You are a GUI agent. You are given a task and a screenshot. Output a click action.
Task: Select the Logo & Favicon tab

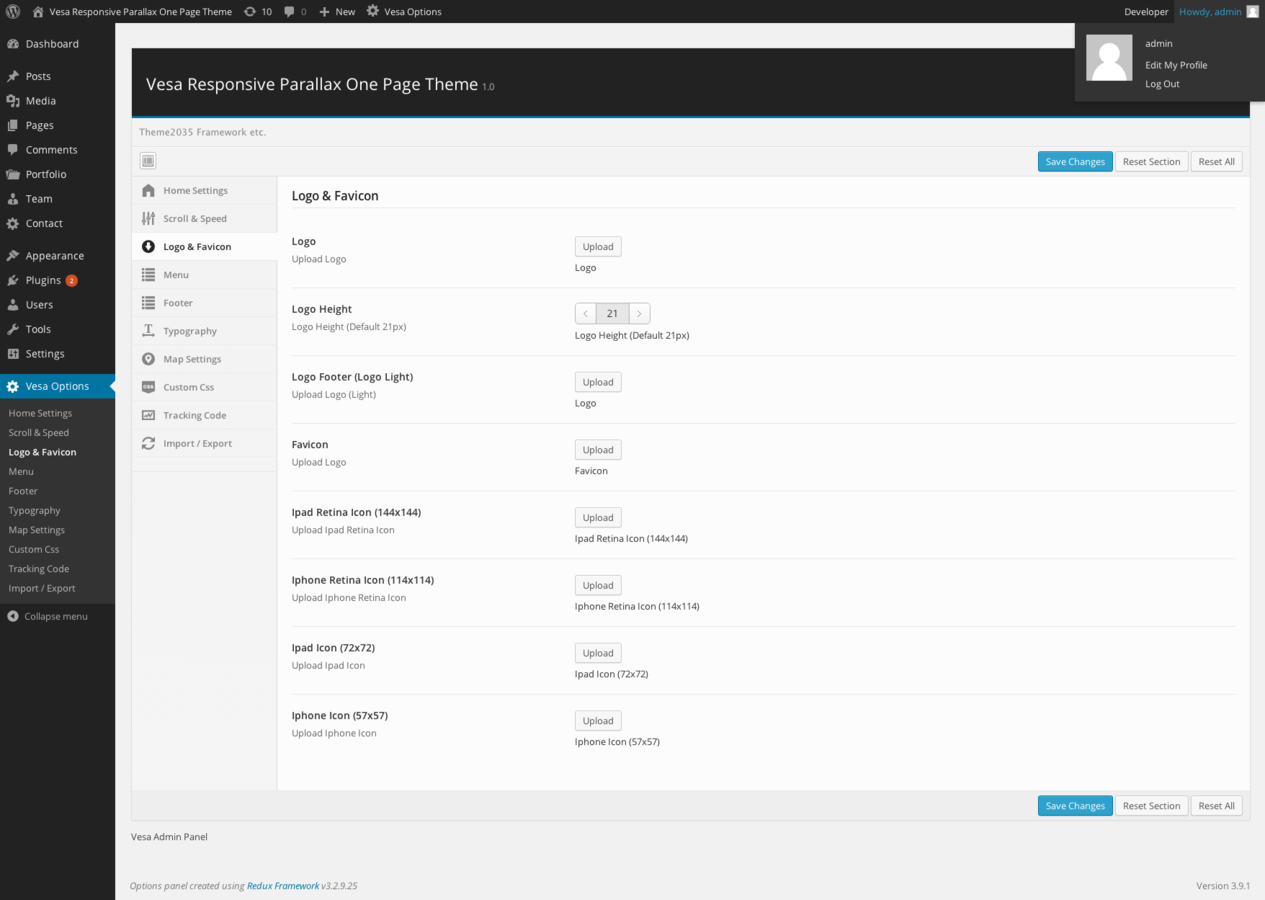click(x=204, y=247)
